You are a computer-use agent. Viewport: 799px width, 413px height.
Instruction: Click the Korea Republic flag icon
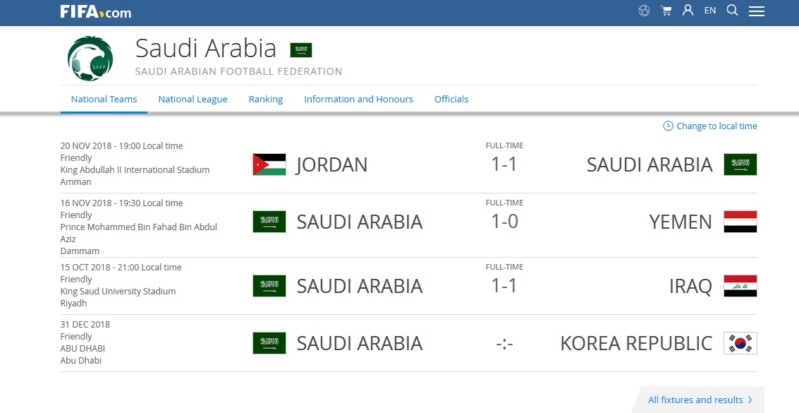(740, 343)
